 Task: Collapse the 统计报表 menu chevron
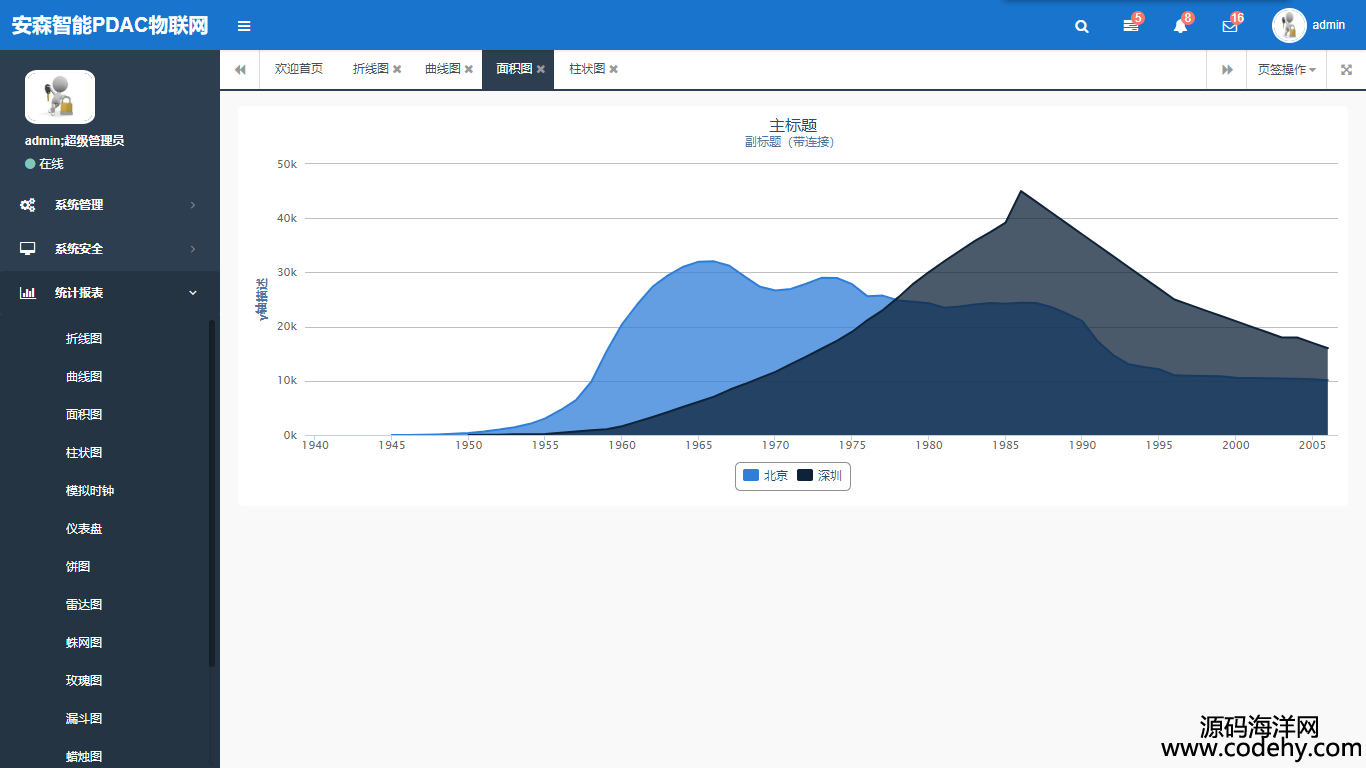(x=193, y=293)
